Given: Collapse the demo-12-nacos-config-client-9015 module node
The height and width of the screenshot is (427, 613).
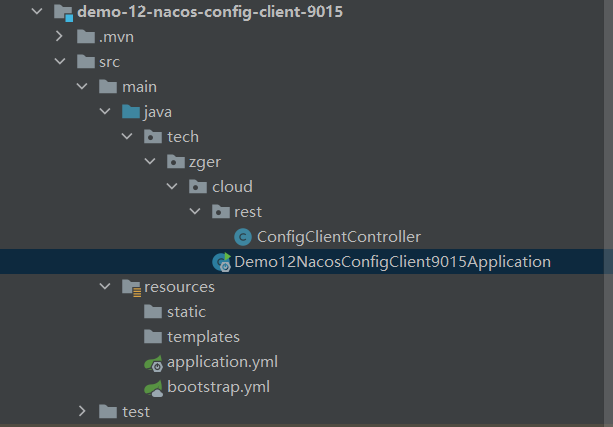Looking at the screenshot, I should [x=37, y=11].
